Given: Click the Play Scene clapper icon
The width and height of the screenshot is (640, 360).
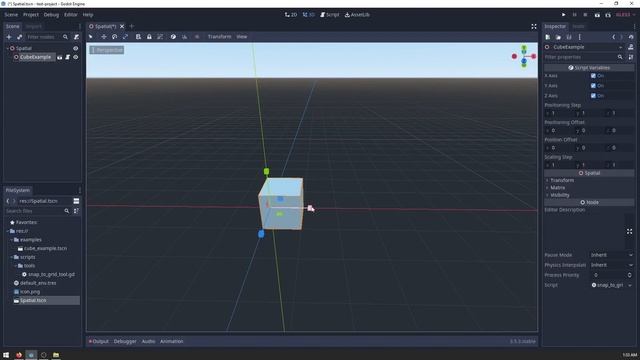Looking at the screenshot, I should pyautogui.click(x=597, y=15).
